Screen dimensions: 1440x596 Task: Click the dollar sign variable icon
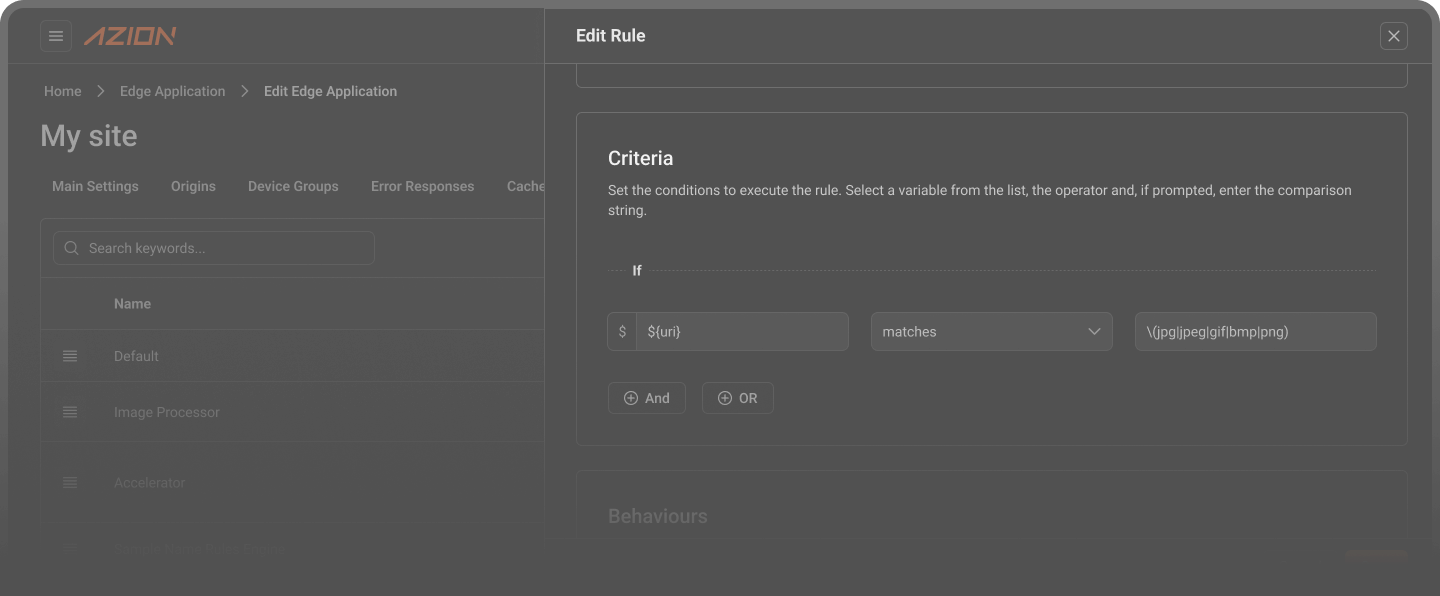pyautogui.click(x=622, y=331)
